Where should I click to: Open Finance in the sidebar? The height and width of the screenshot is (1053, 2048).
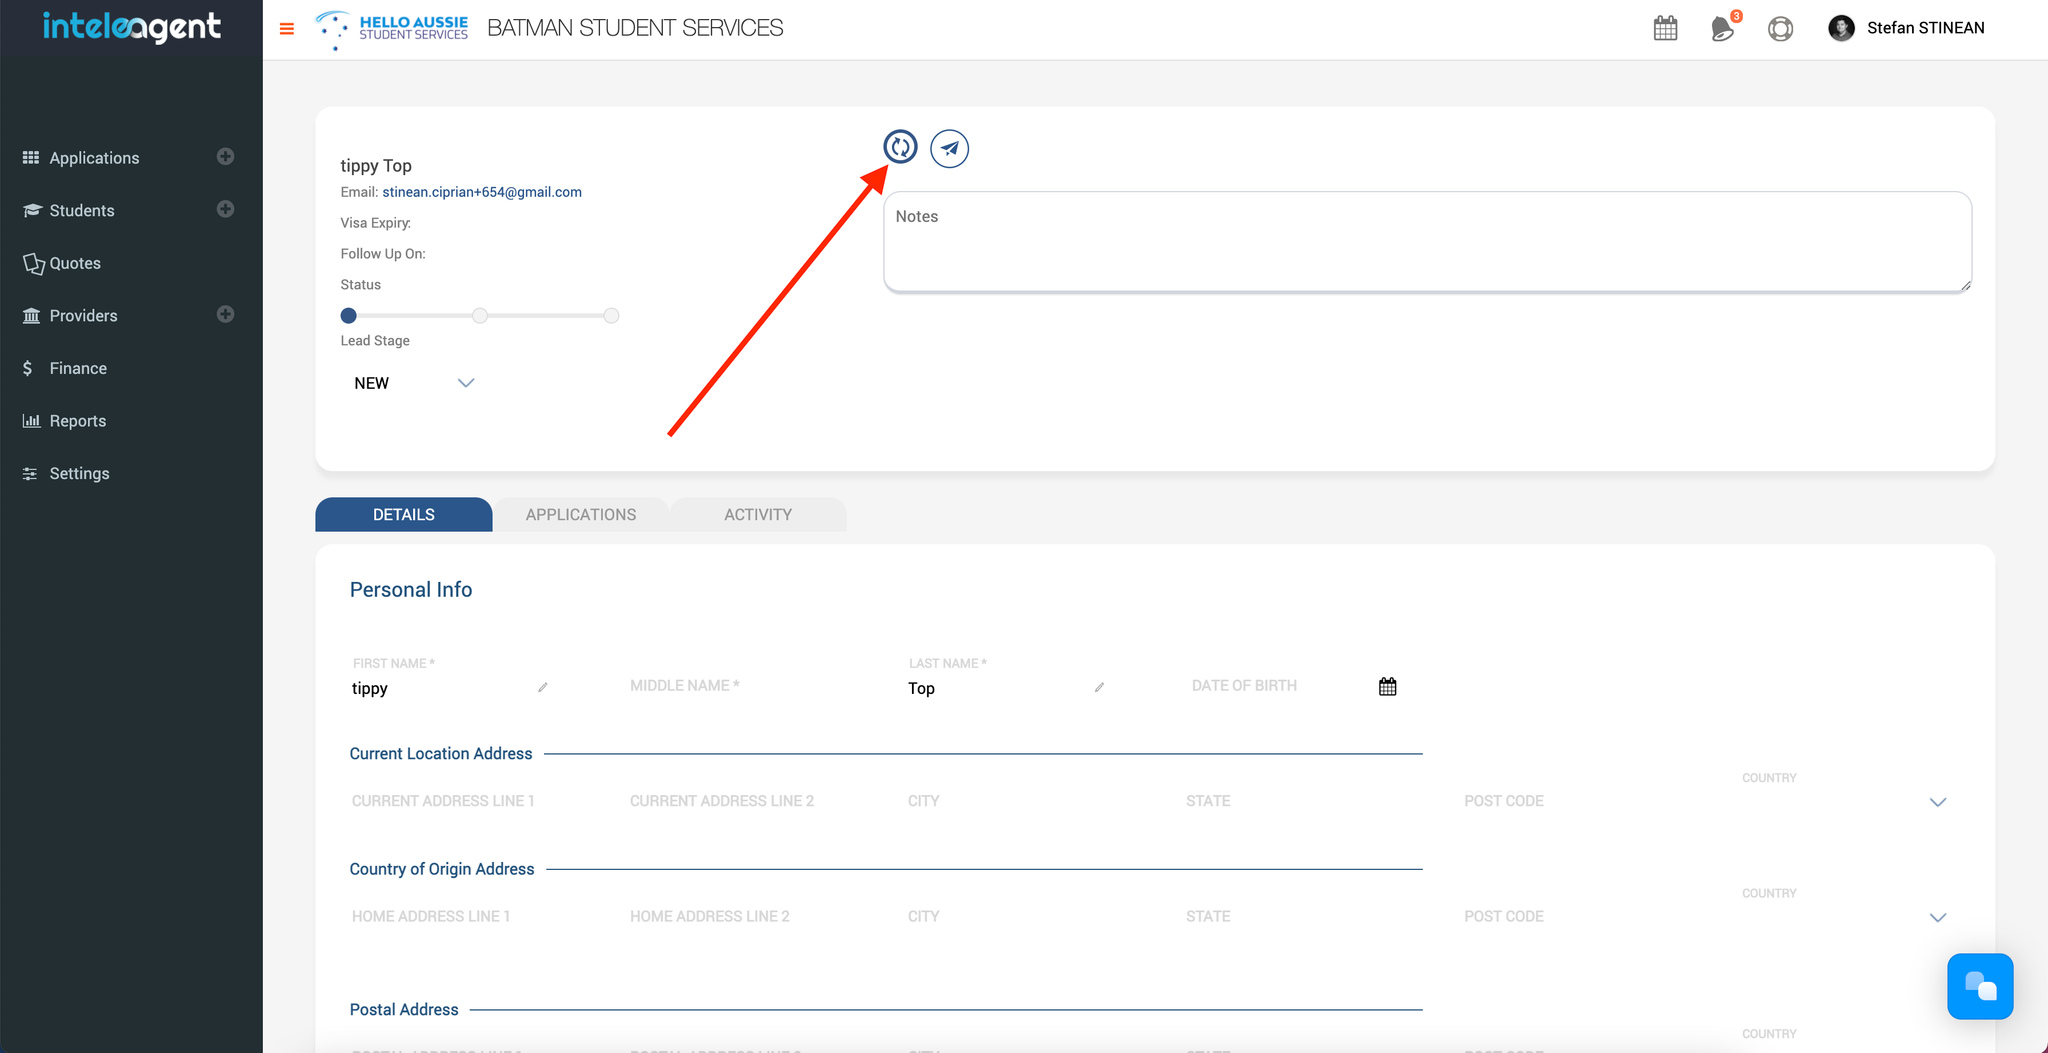78,368
